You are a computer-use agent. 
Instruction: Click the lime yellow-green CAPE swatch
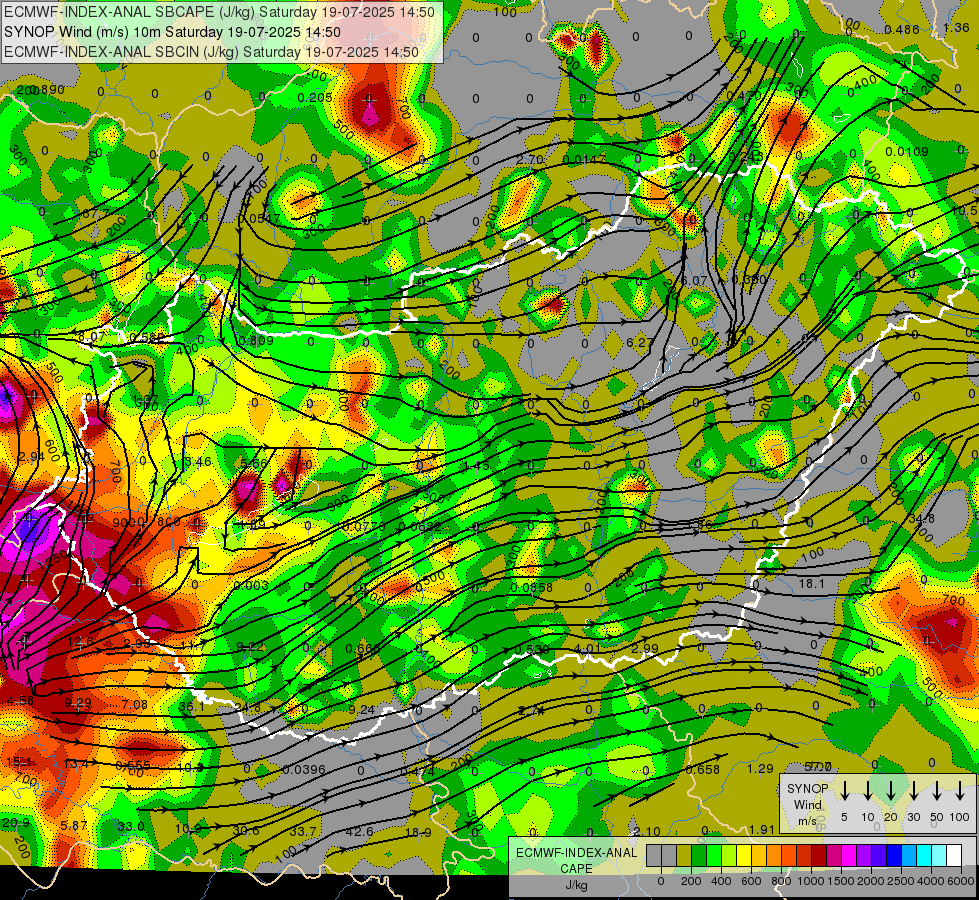pyautogui.click(x=729, y=855)
